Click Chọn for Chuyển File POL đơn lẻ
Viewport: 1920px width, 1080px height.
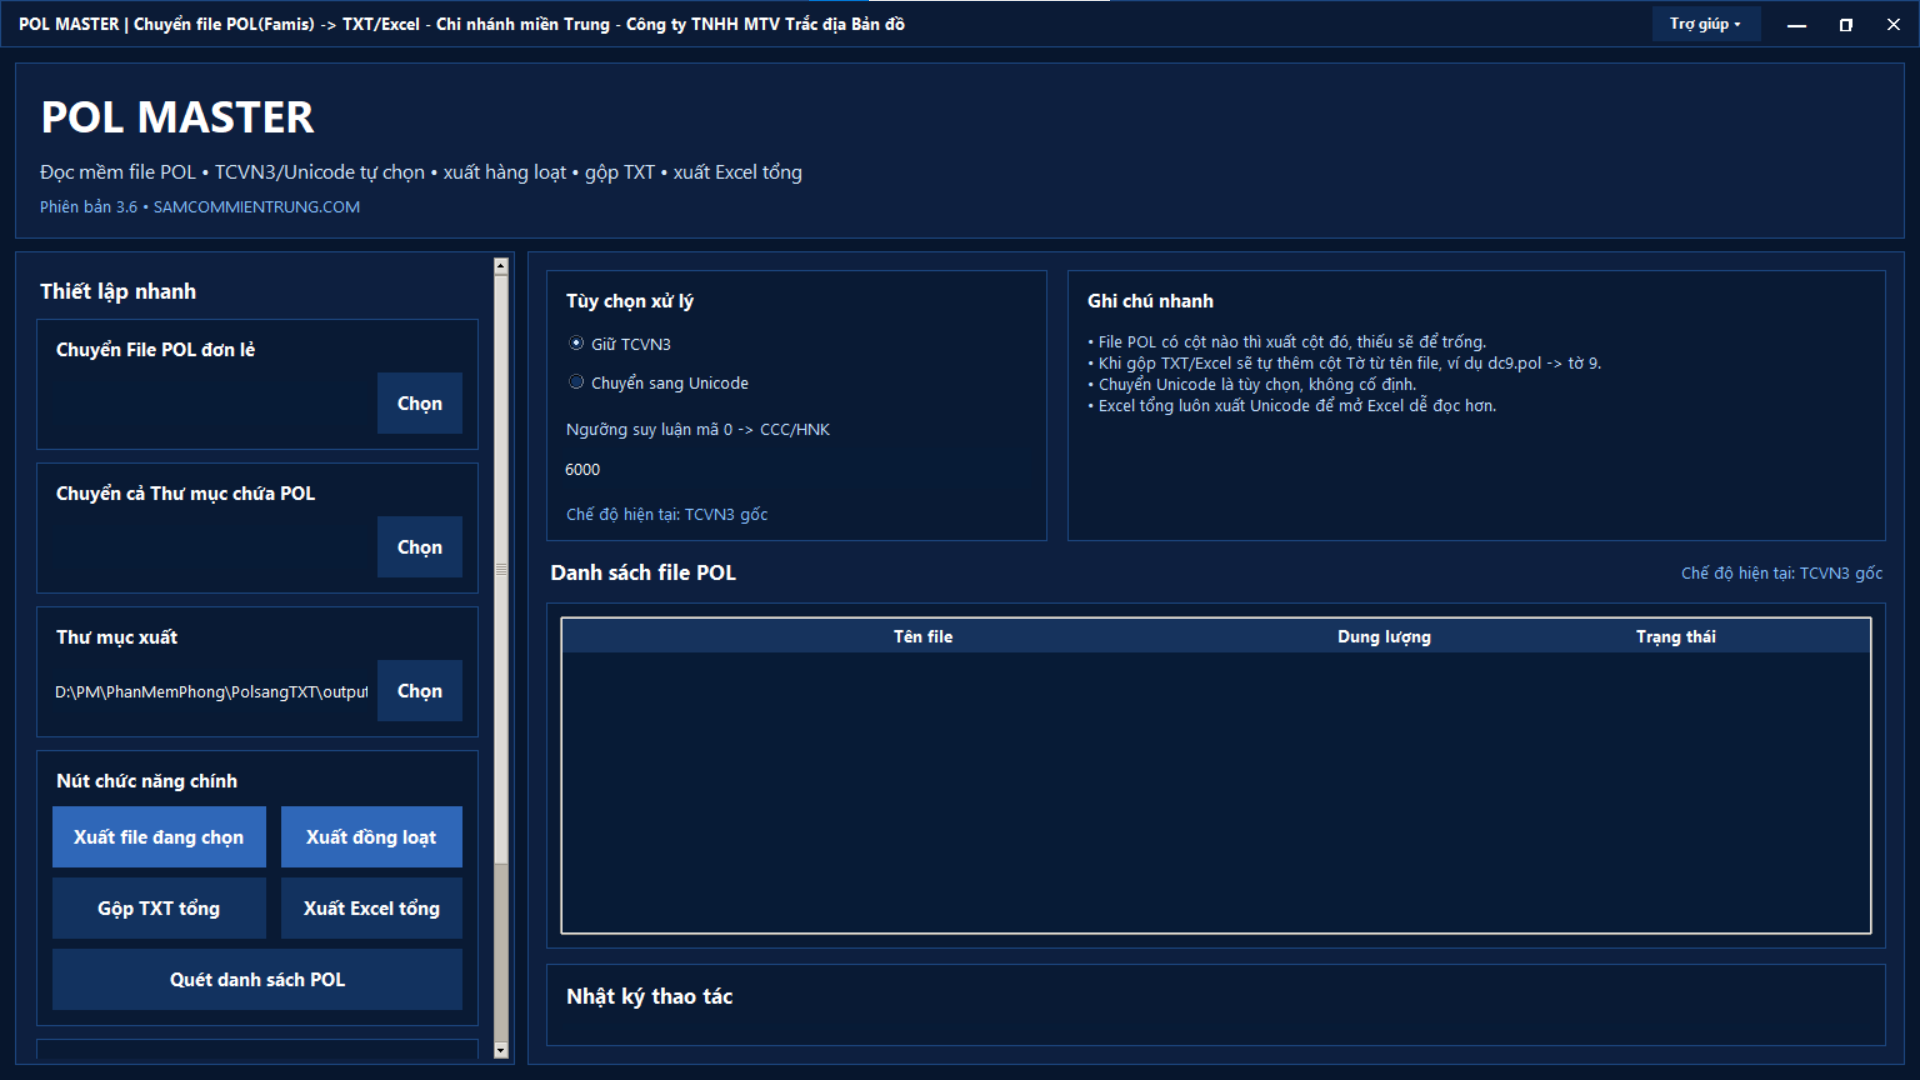point(420,403)
